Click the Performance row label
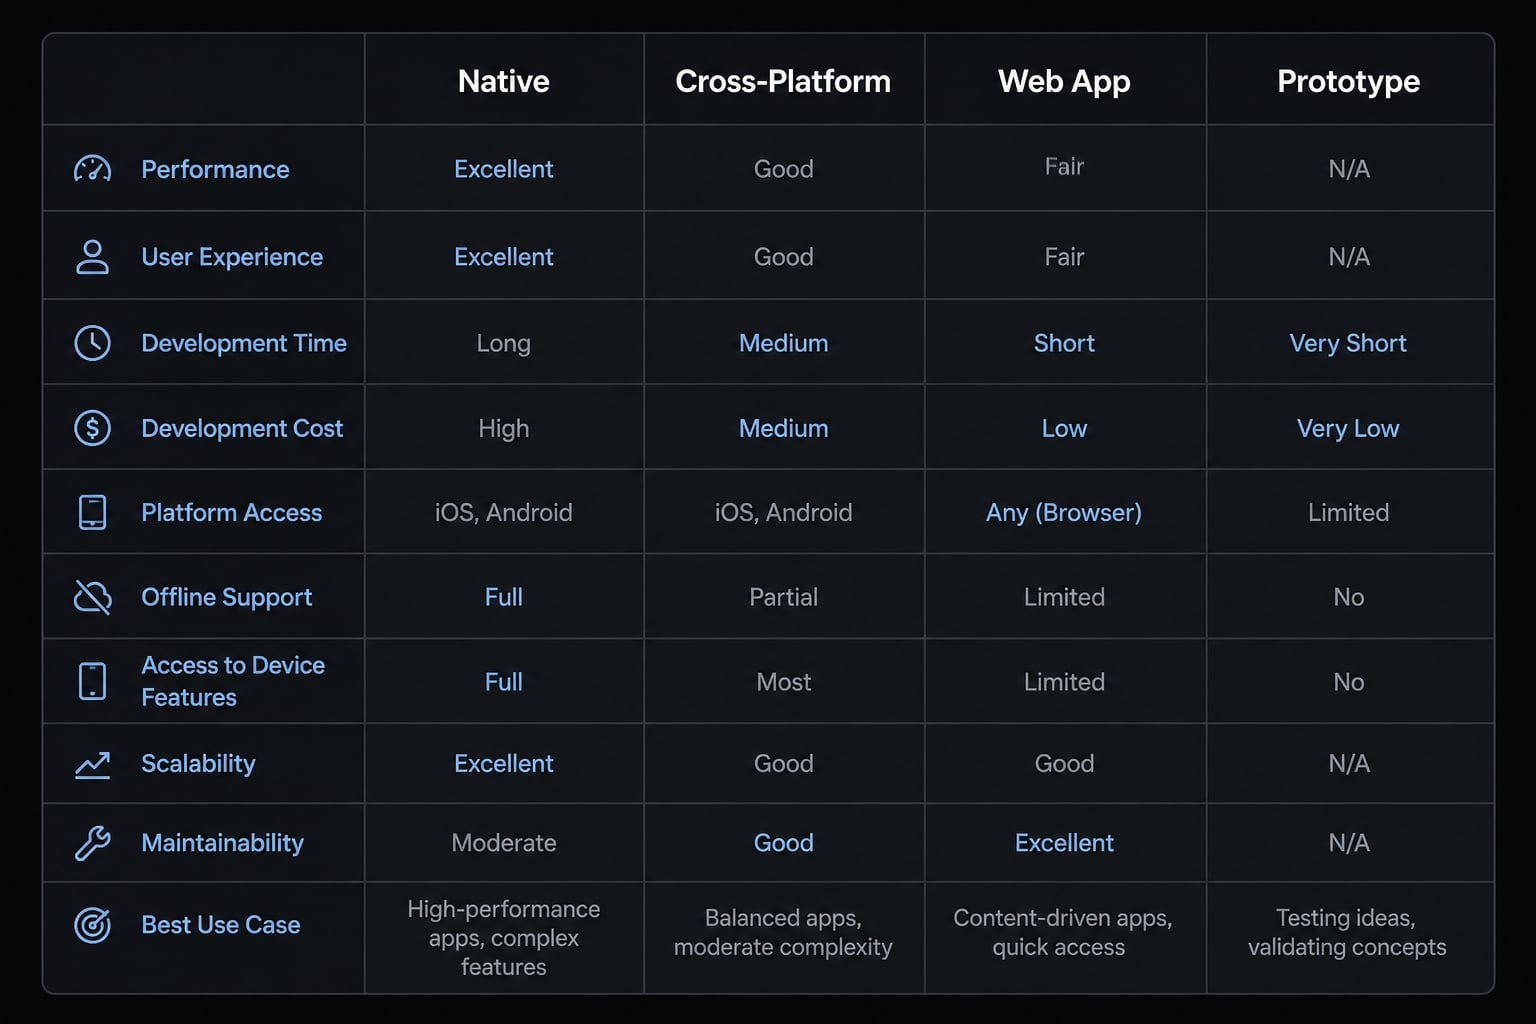 [x=215, y=169]
